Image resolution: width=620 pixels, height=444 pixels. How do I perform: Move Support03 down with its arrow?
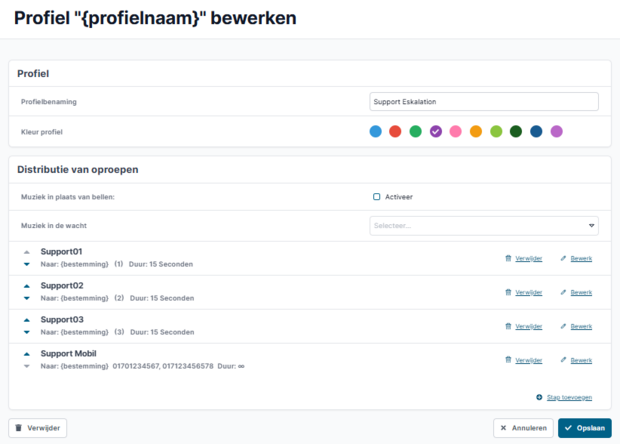pyautogui.click(x=26, y=332)
